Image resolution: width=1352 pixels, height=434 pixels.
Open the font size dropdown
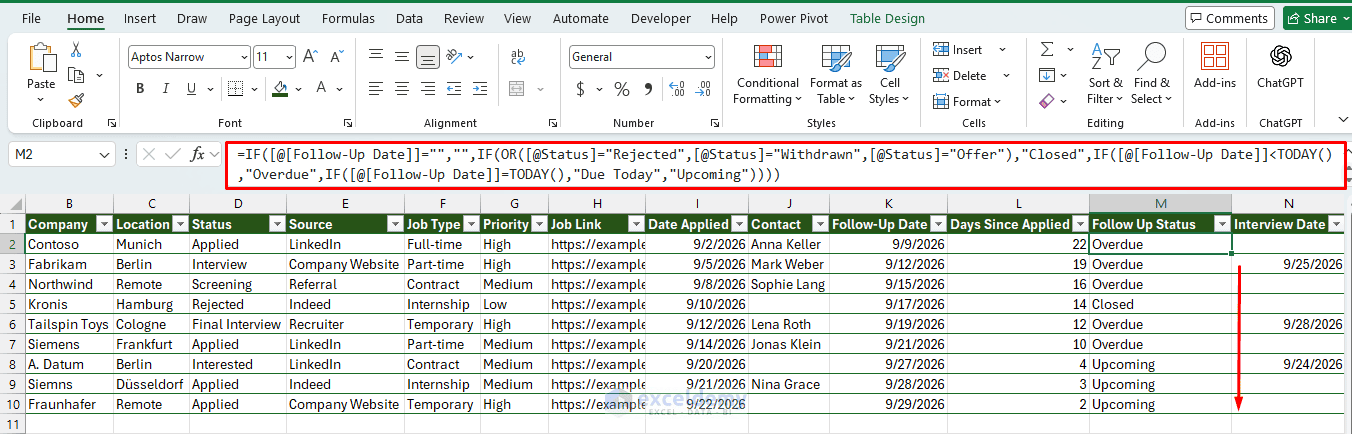pyautogui.click(x=289, y=57)
